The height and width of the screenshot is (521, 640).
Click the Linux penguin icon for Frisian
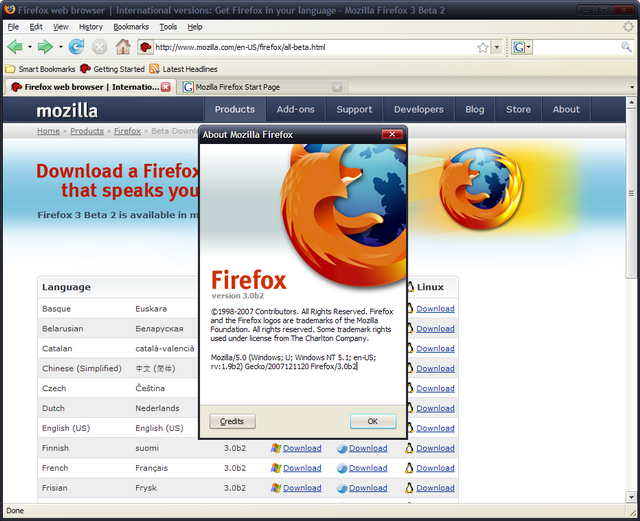pyautogui.click(x=409, y=488)
